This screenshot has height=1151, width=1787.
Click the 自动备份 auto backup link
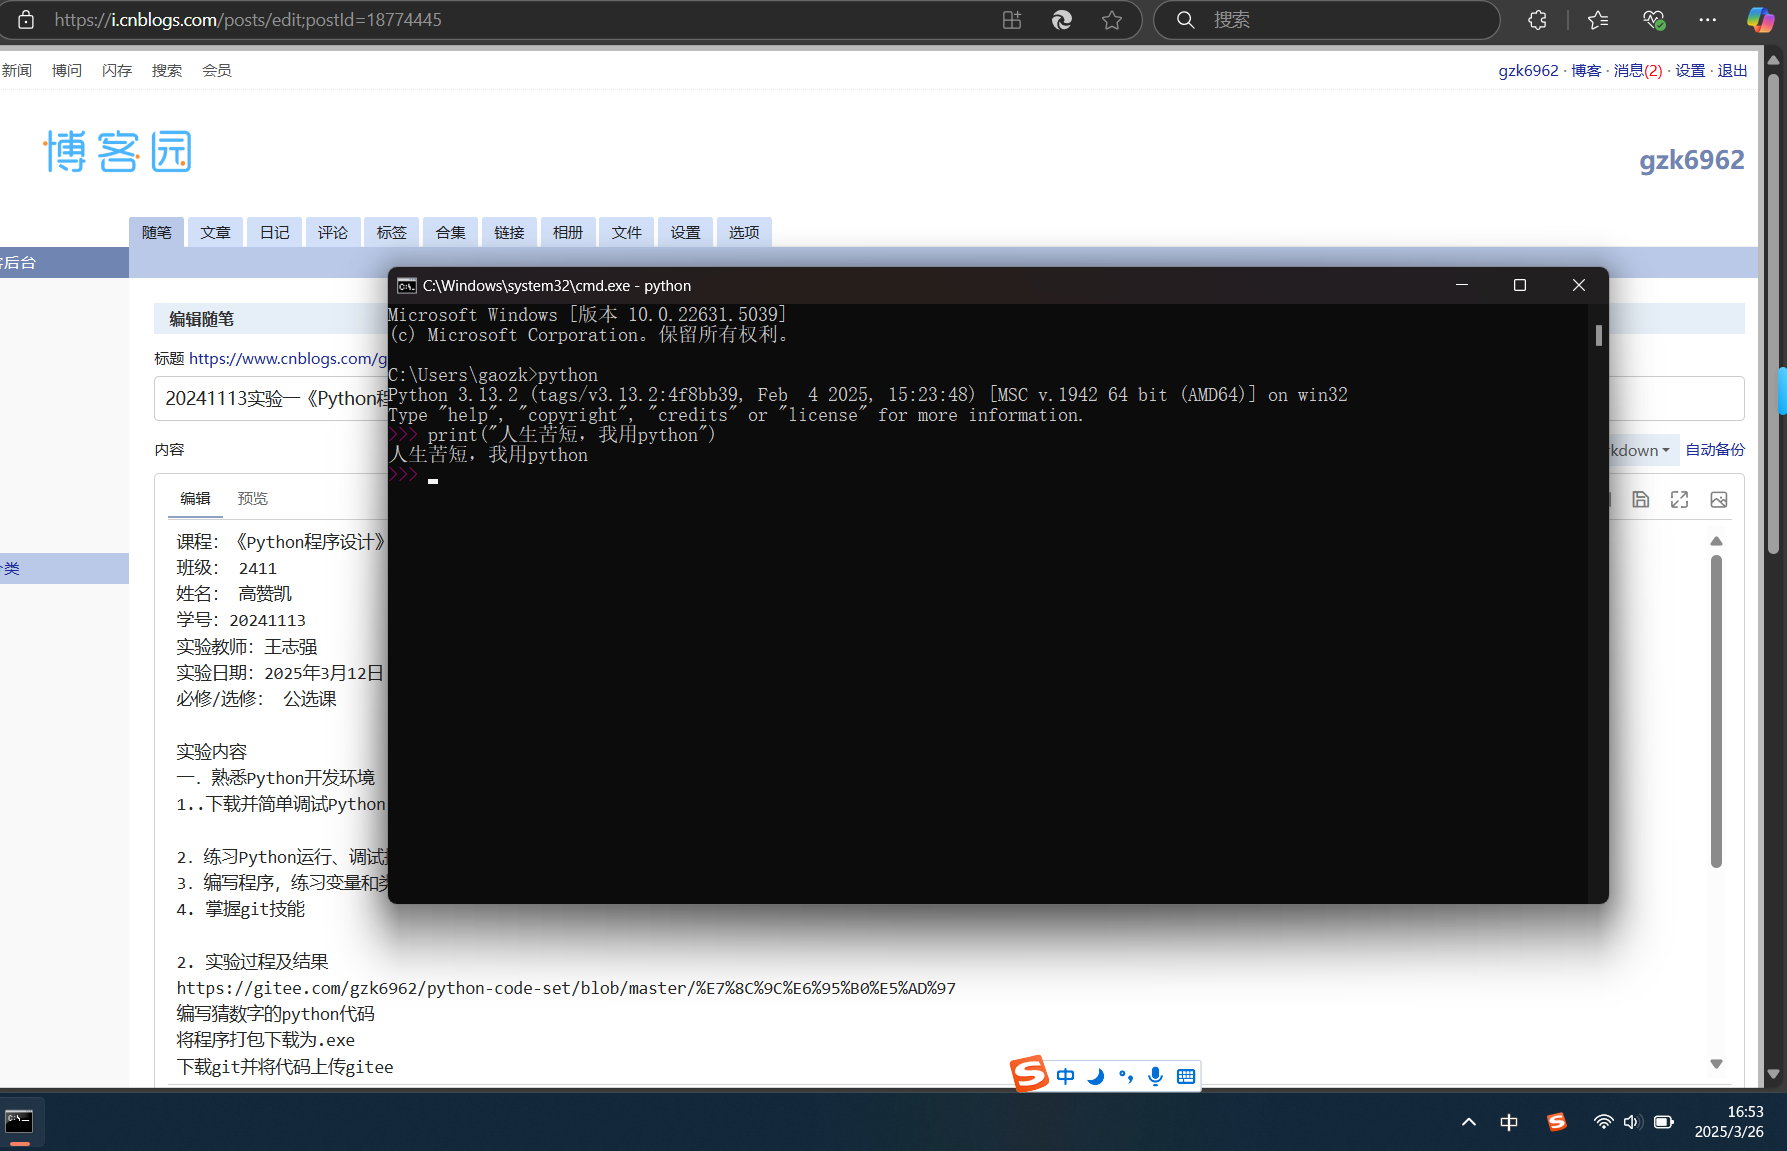[x=1715, y=450]
